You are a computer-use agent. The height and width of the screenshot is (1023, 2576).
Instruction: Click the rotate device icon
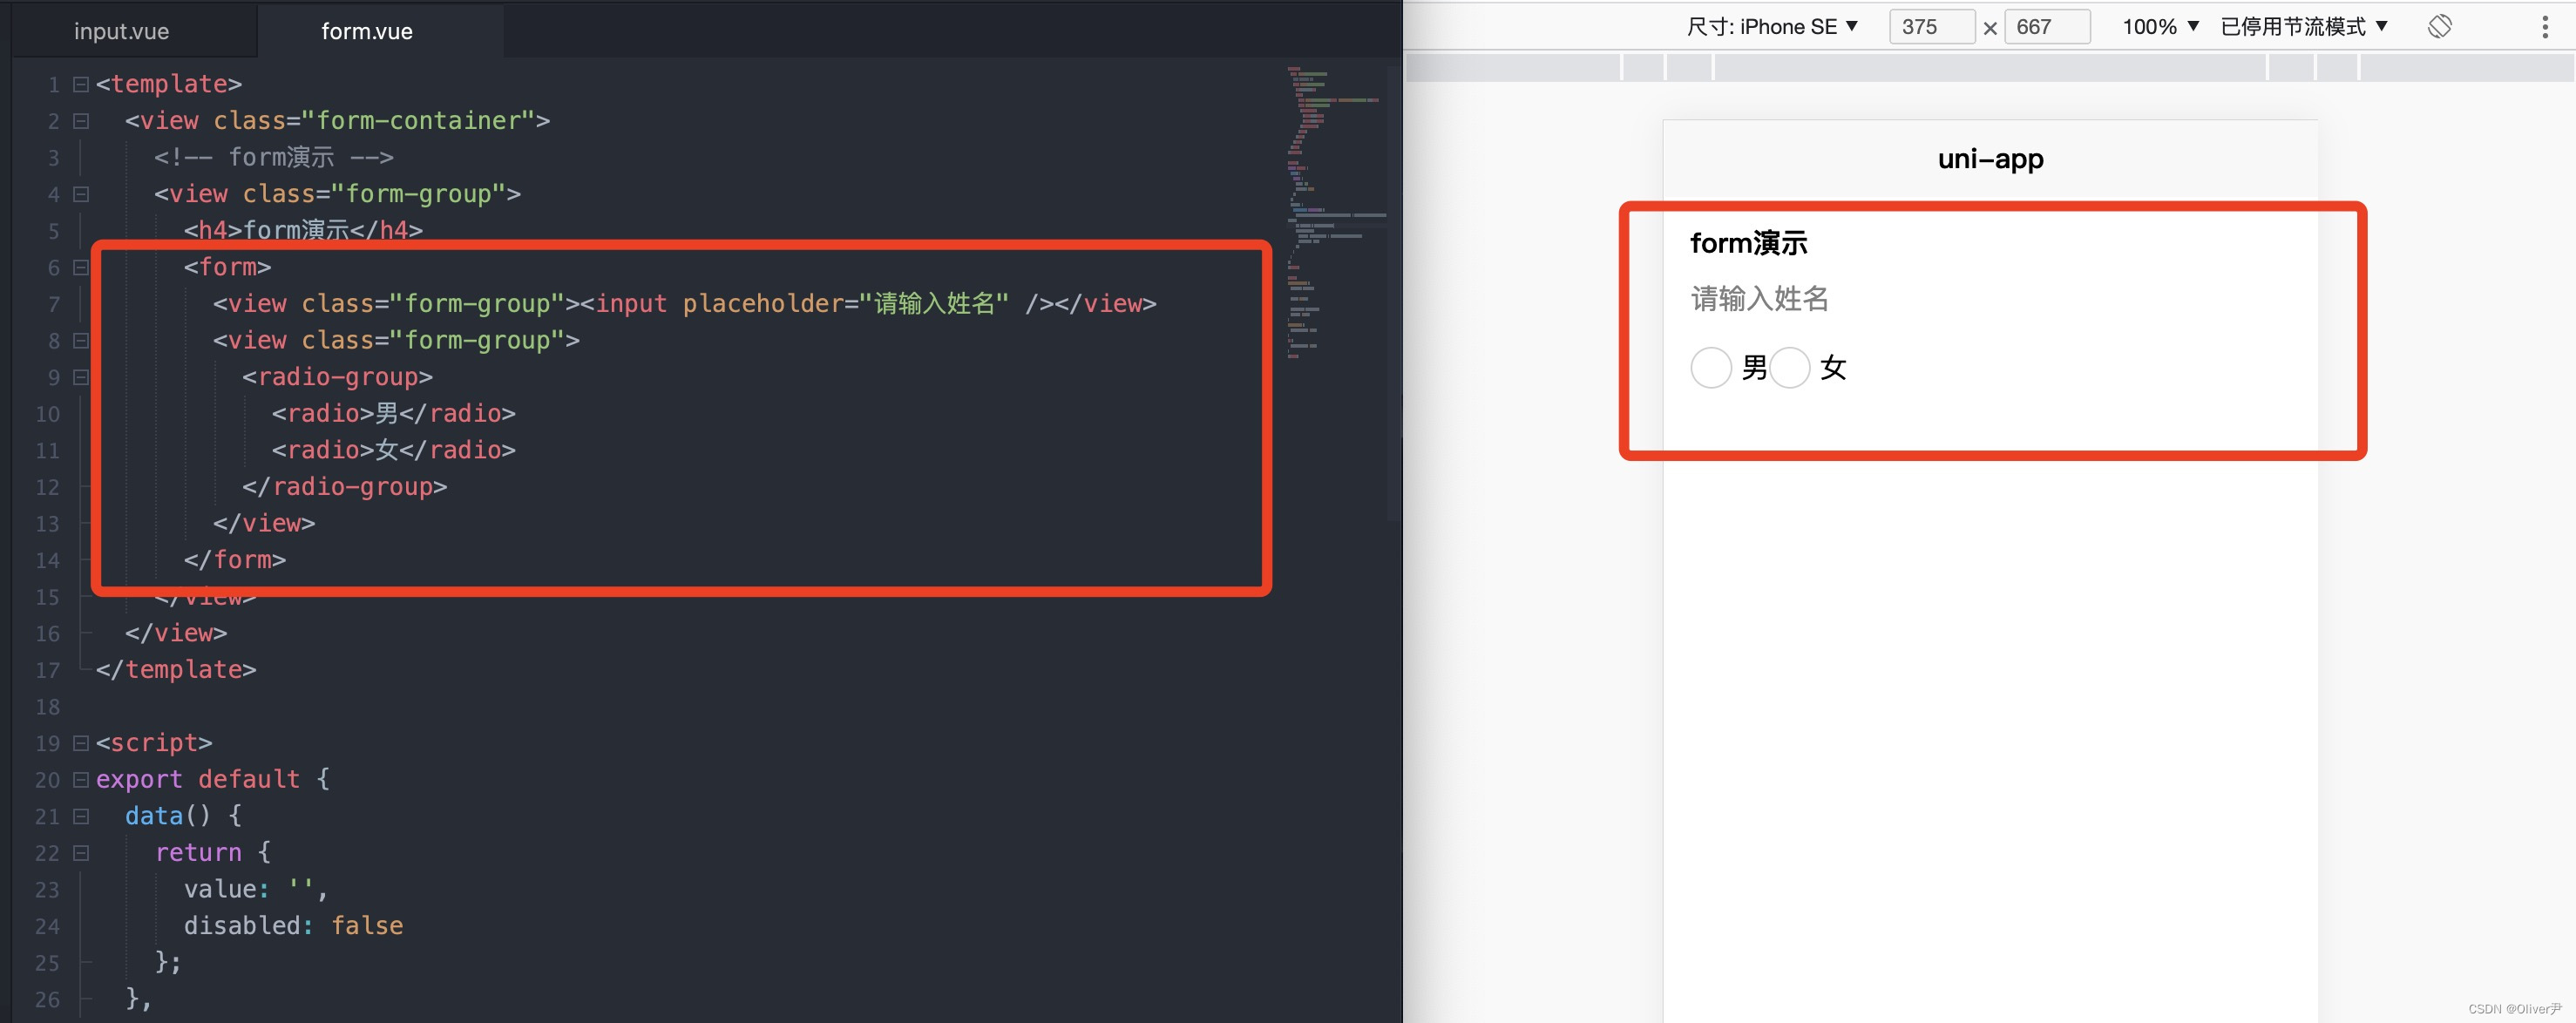pyautogui.click(x=2439, y=26)
